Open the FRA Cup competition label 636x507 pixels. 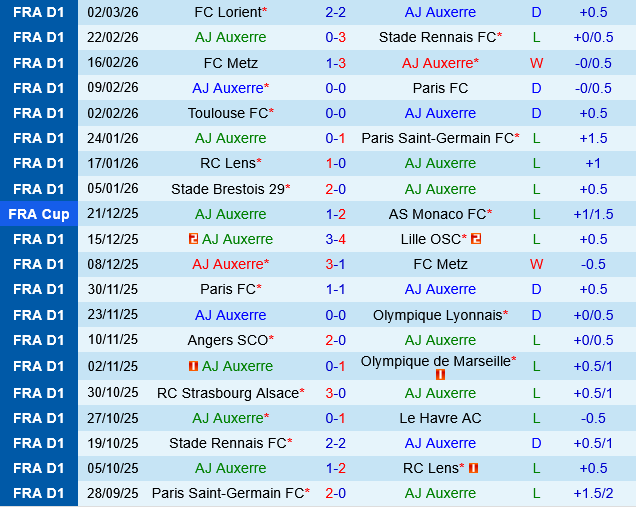39,214
